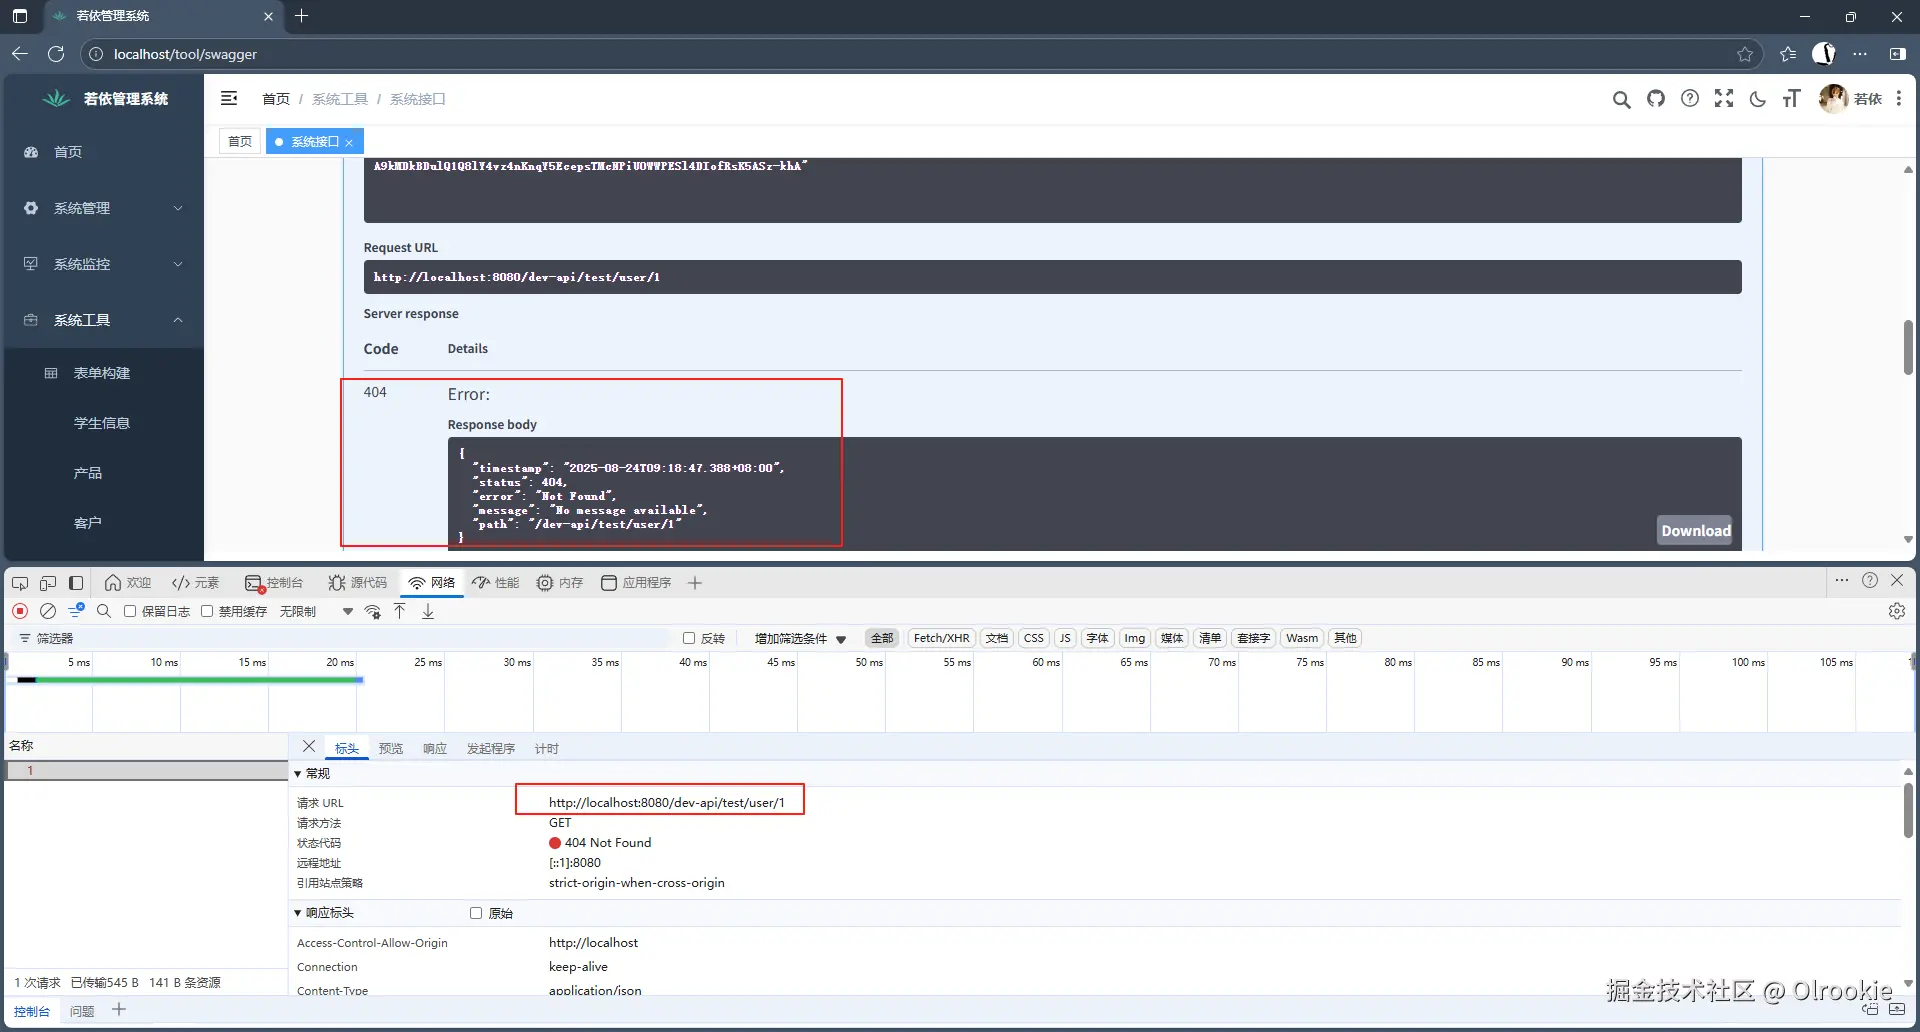Open network search magnifier in DevTools

point(104,611)
